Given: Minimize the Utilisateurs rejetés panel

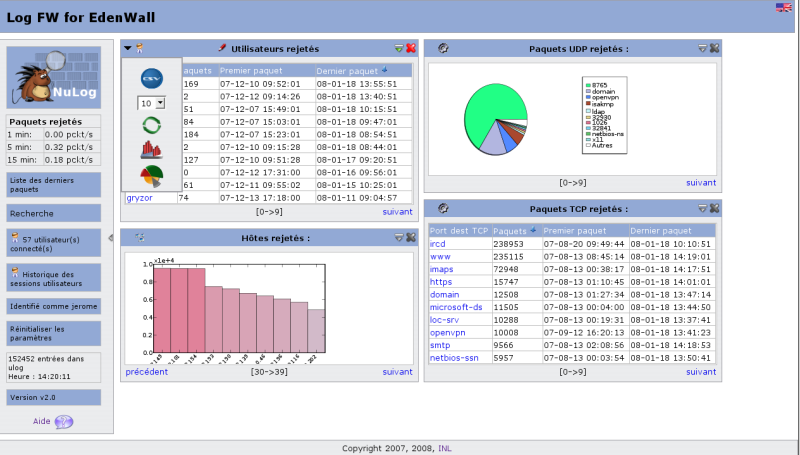Looking at the screenshot, I should (x=399, y=48).
